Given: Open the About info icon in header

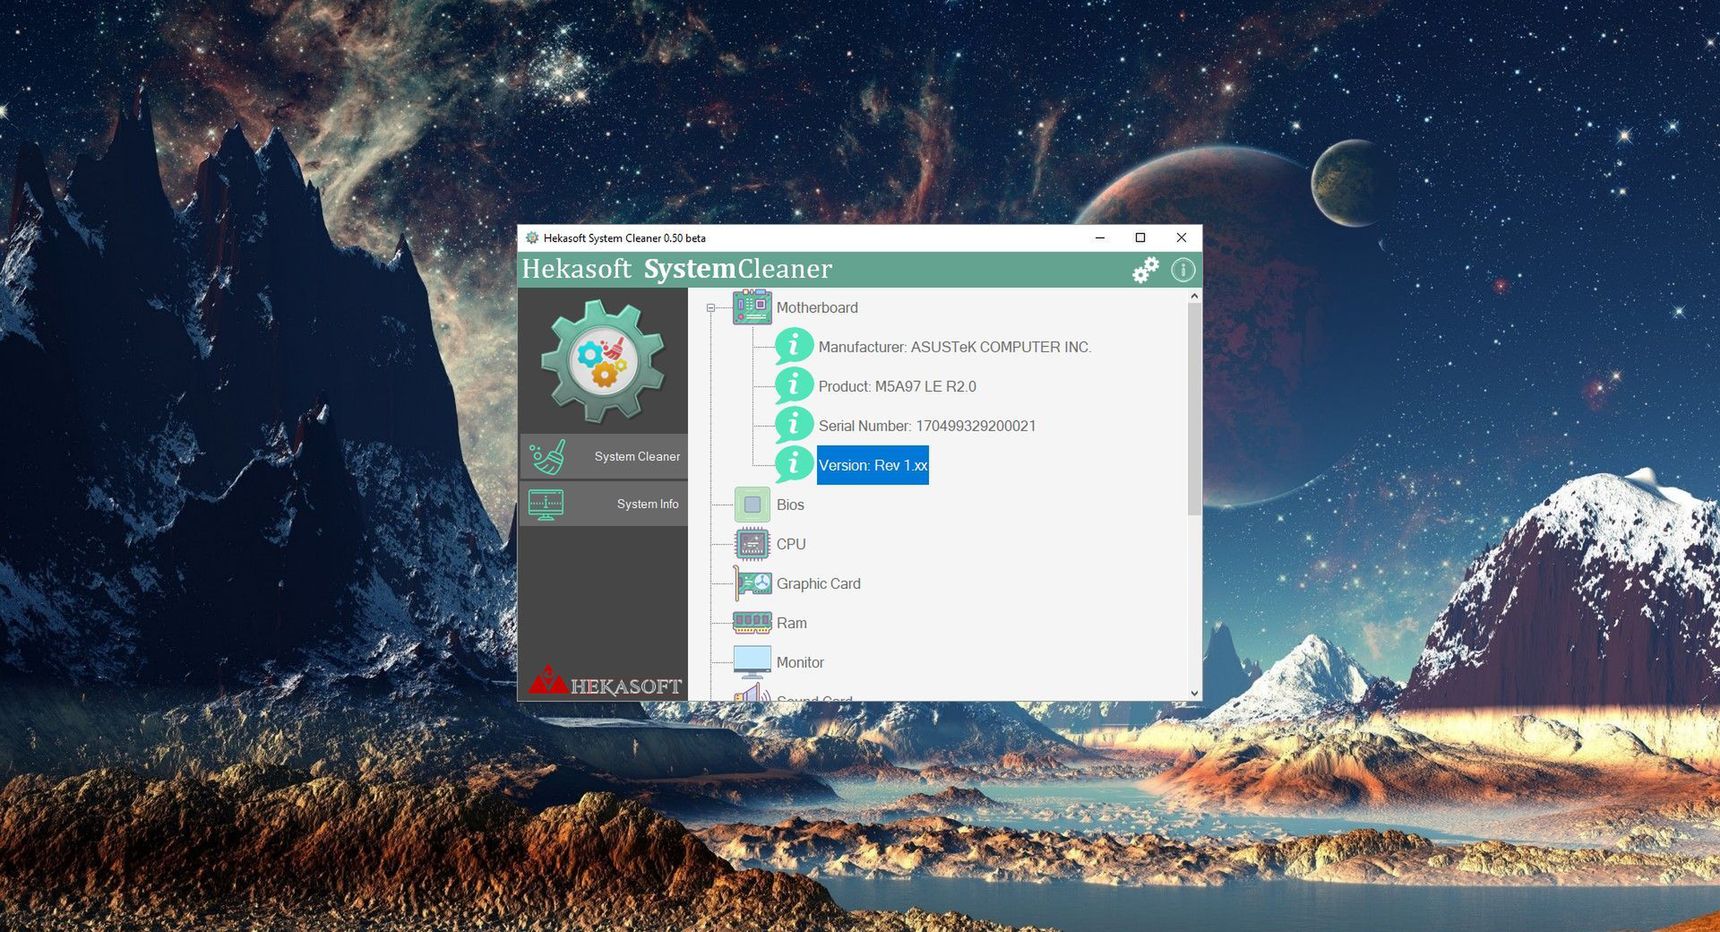Looking at the screenshot, I should 1183,270.
